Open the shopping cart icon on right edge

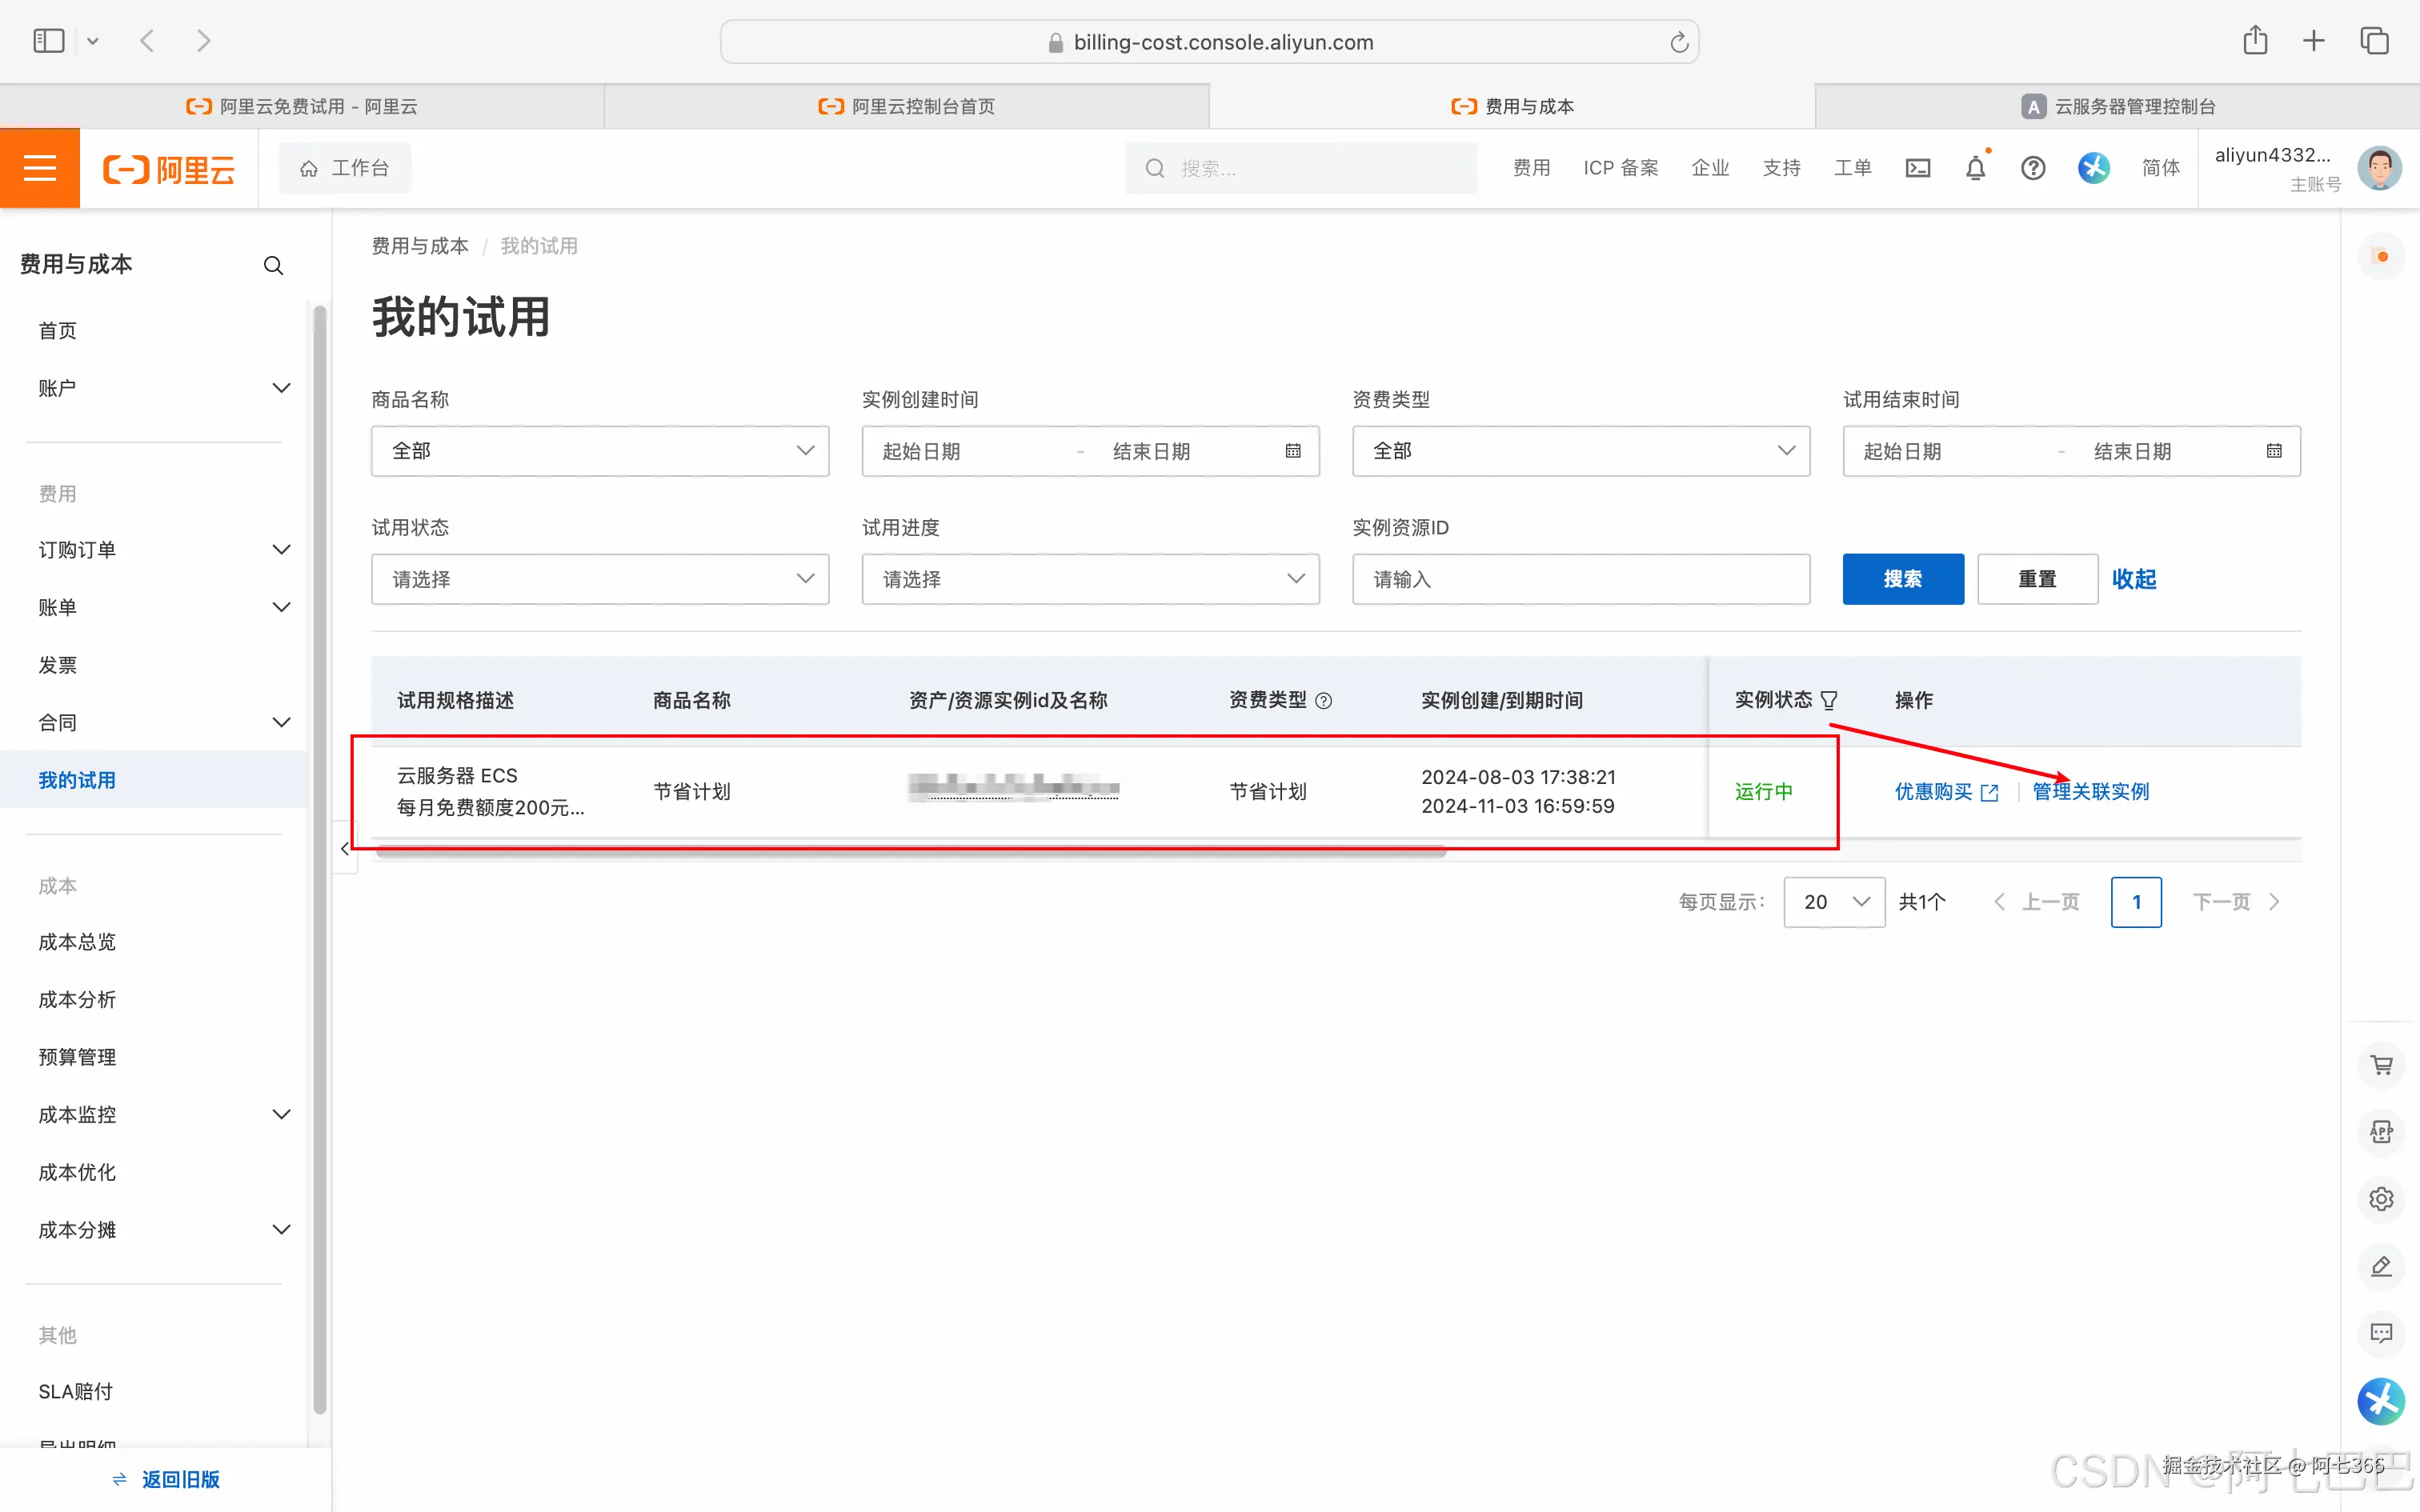(x=2381, y=1065)
